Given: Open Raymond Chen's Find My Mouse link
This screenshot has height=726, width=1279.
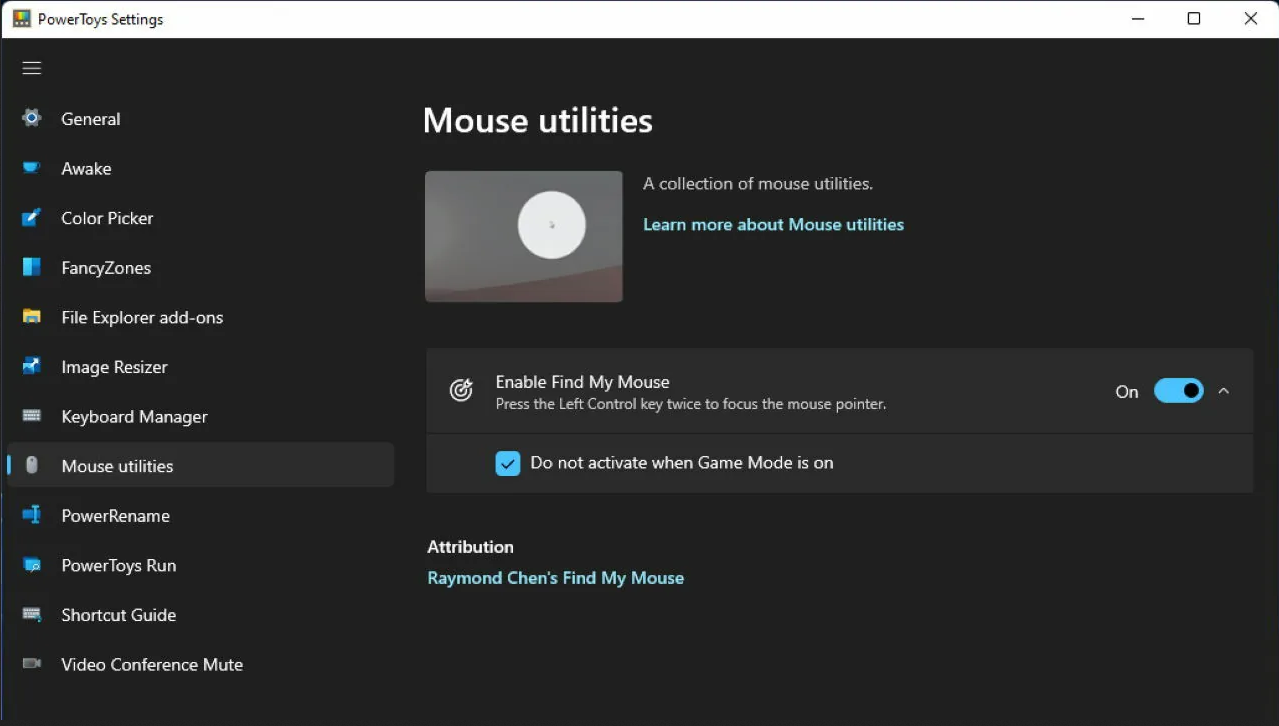Looking at the screenshot, I should (x=556, y=578).
